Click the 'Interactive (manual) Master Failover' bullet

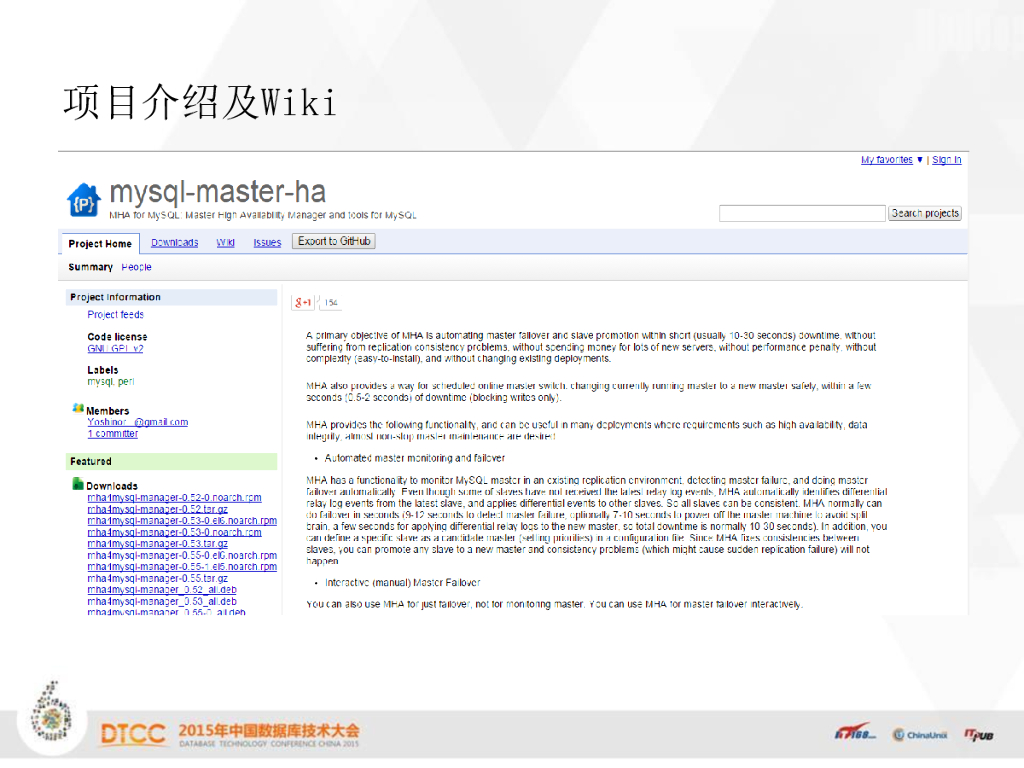402,583
